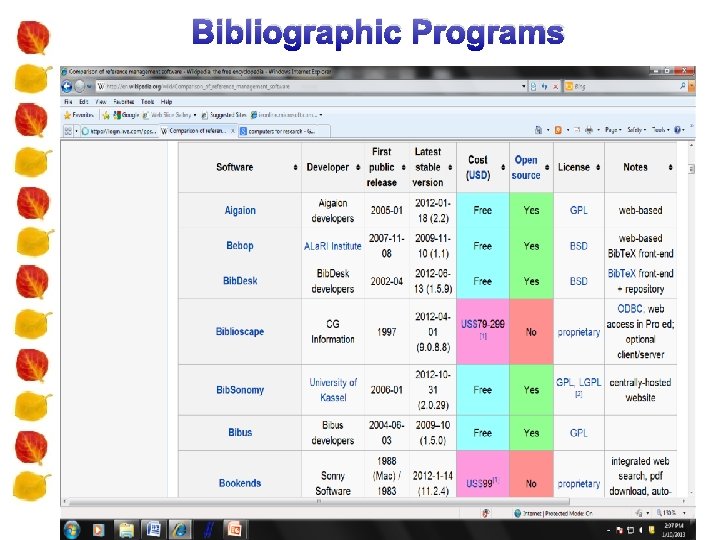Viewport: 720px width, 540px height.
Task: Click the orange RSS Feeds icon
Action: (558, 130)
